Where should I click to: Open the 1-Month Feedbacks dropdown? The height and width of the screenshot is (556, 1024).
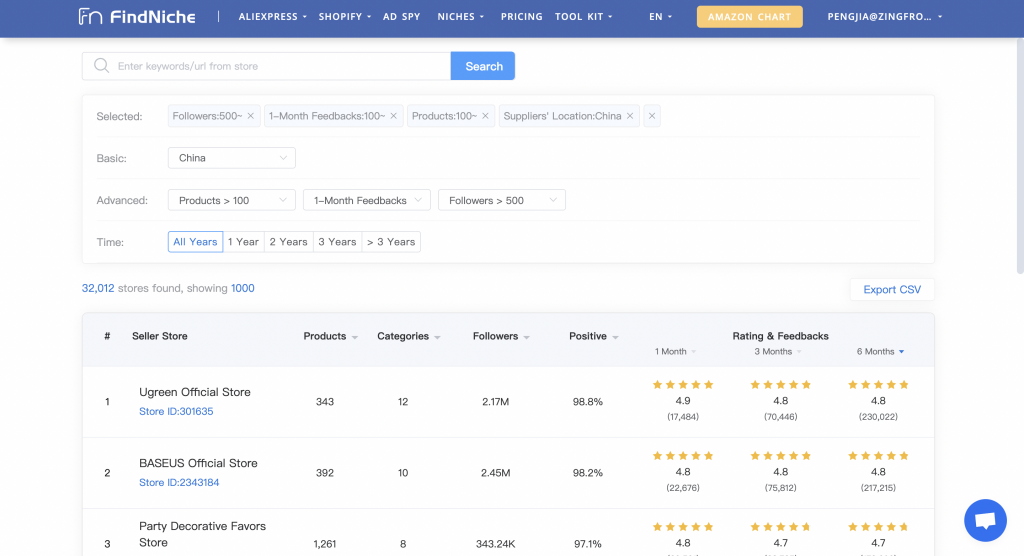click(367, 200)
